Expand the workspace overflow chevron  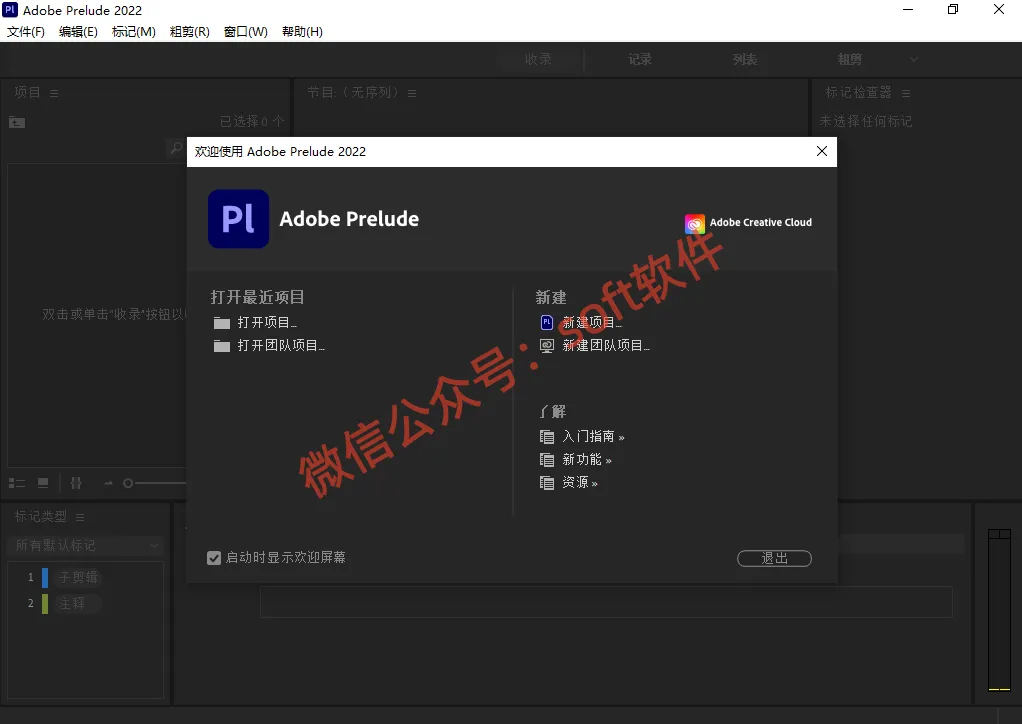[914, 59]
